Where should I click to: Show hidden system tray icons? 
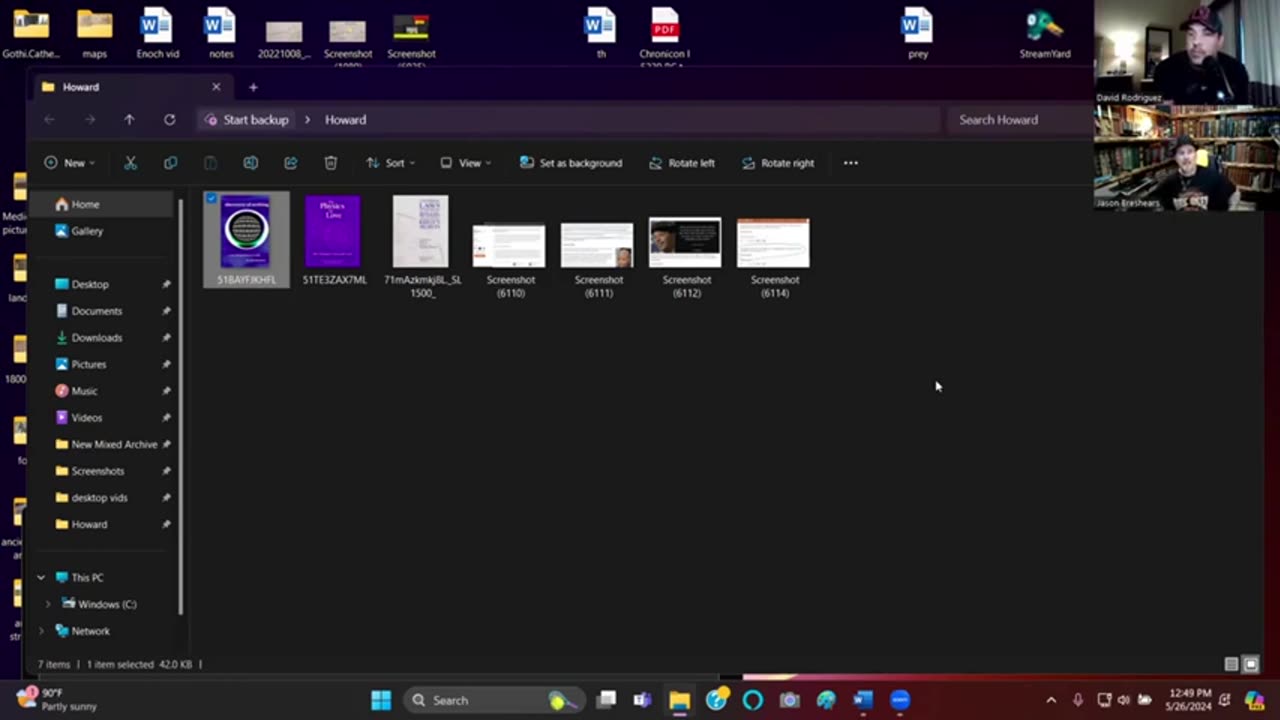click(1051, 700)
